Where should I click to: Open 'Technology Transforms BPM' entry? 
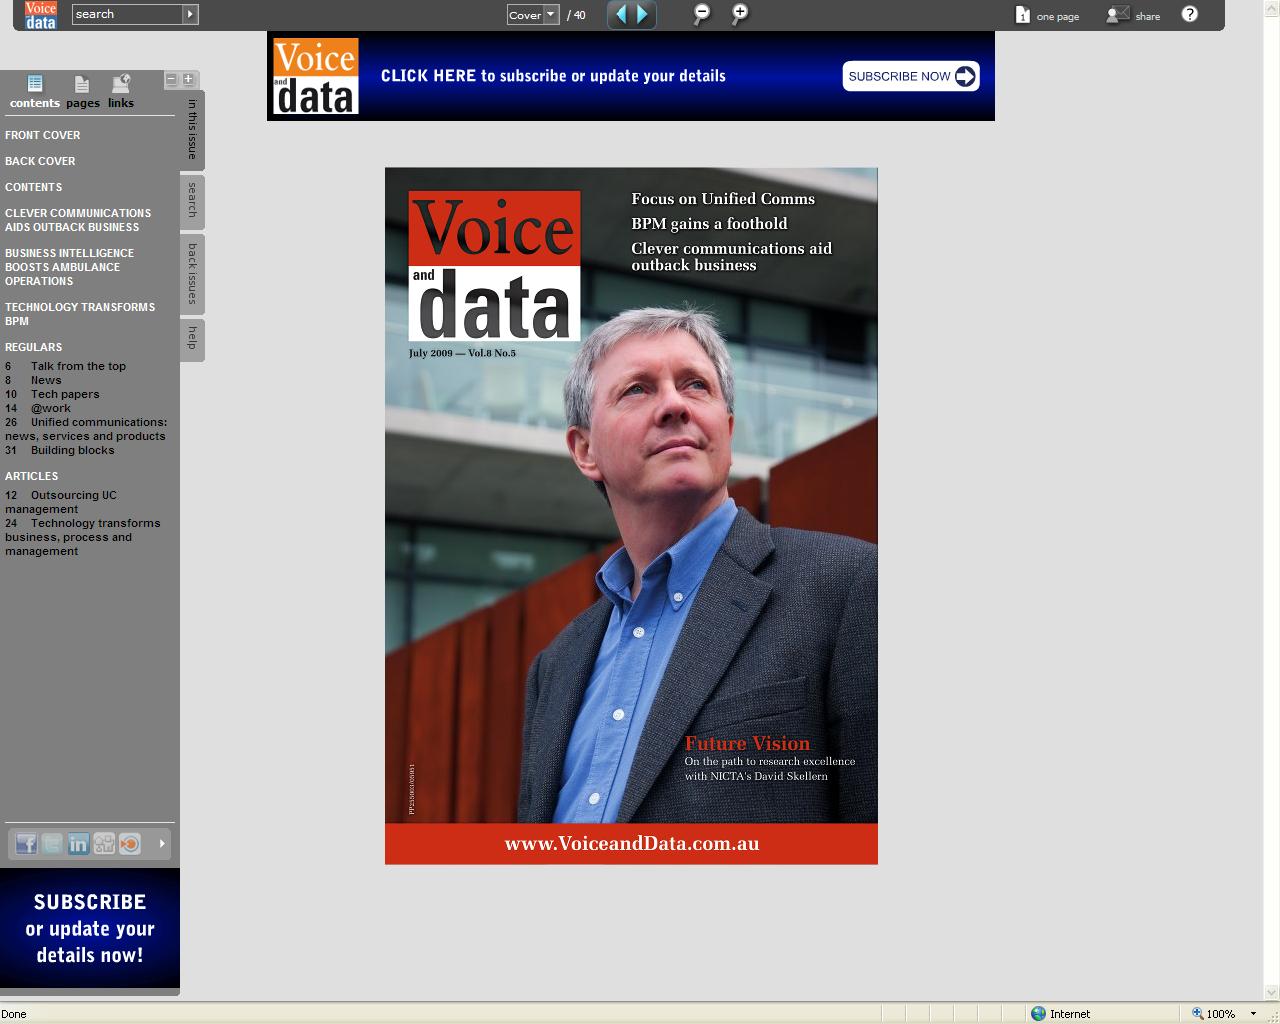(80, 314)
